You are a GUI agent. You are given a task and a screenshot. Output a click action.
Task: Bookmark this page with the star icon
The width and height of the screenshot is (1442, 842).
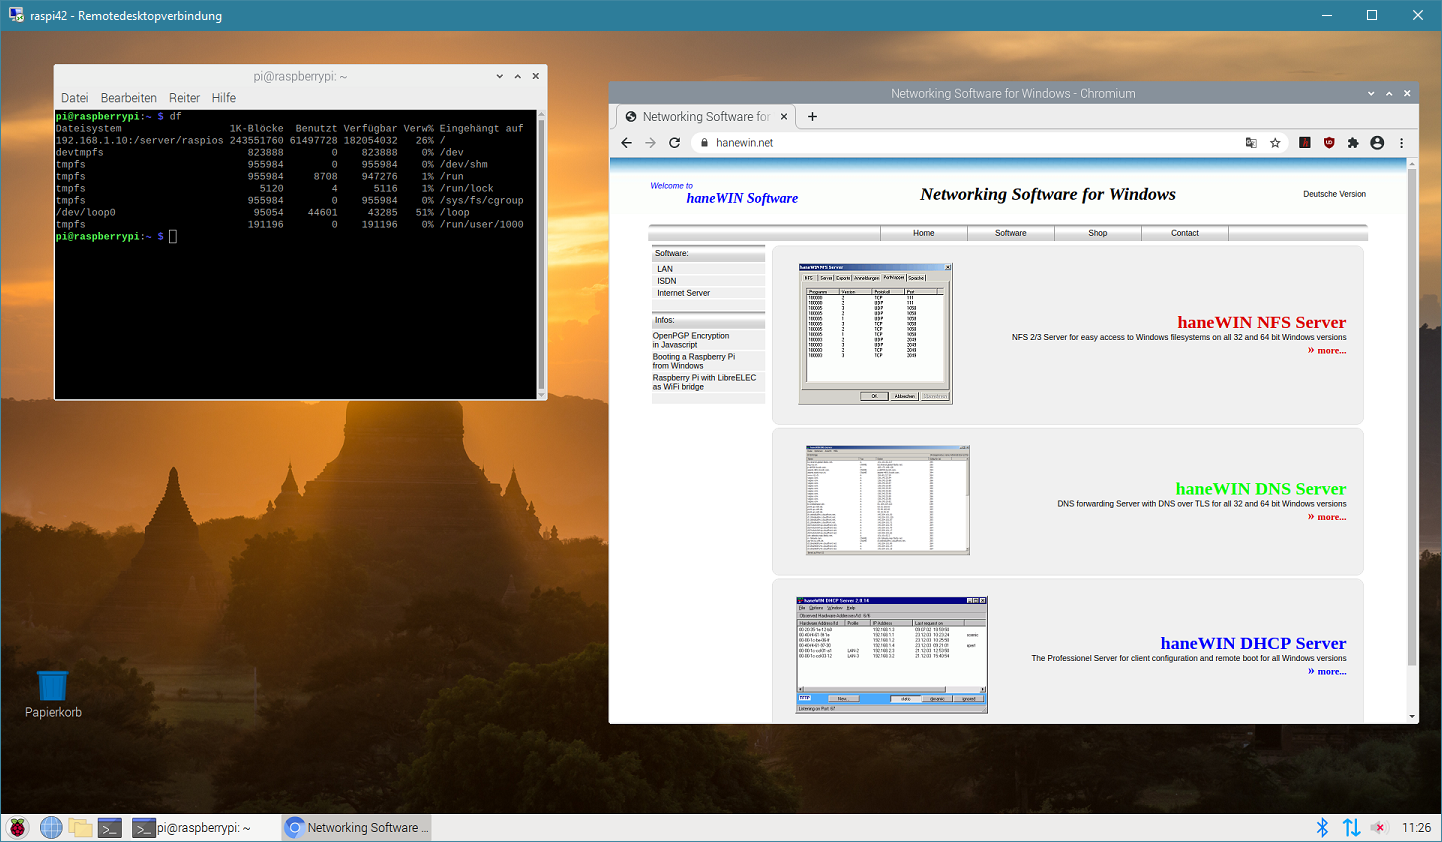(1275, 143)
